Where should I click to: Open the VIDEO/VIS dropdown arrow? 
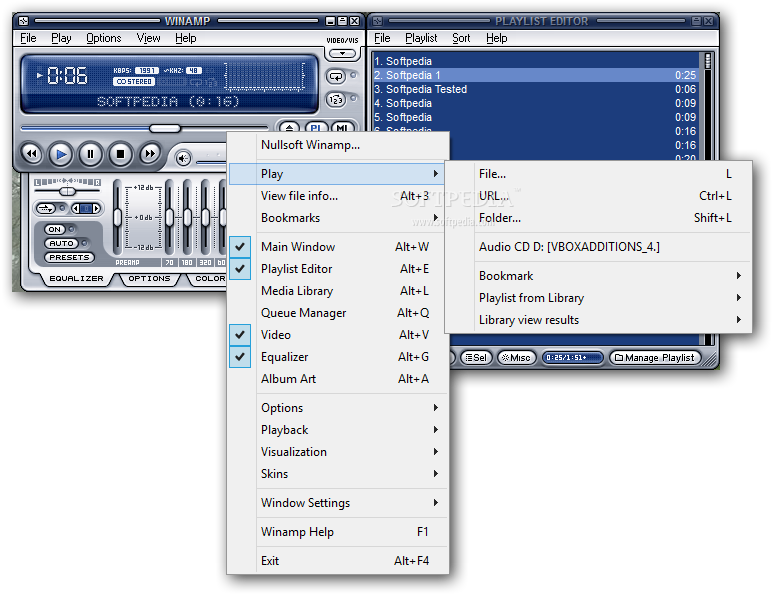tap(342, 53)
